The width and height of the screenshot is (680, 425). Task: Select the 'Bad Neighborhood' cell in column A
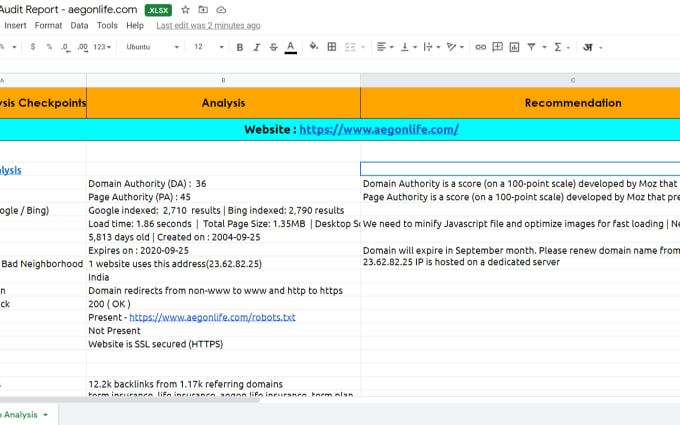[43, 264]
